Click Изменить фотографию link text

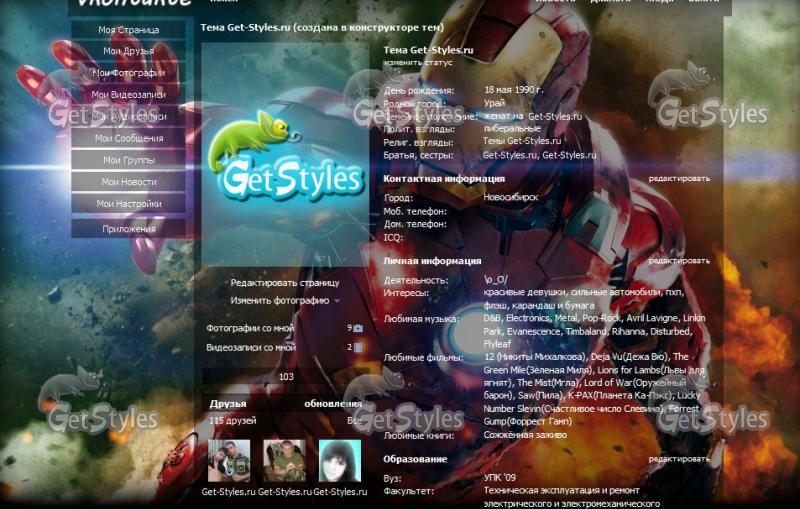280,301
